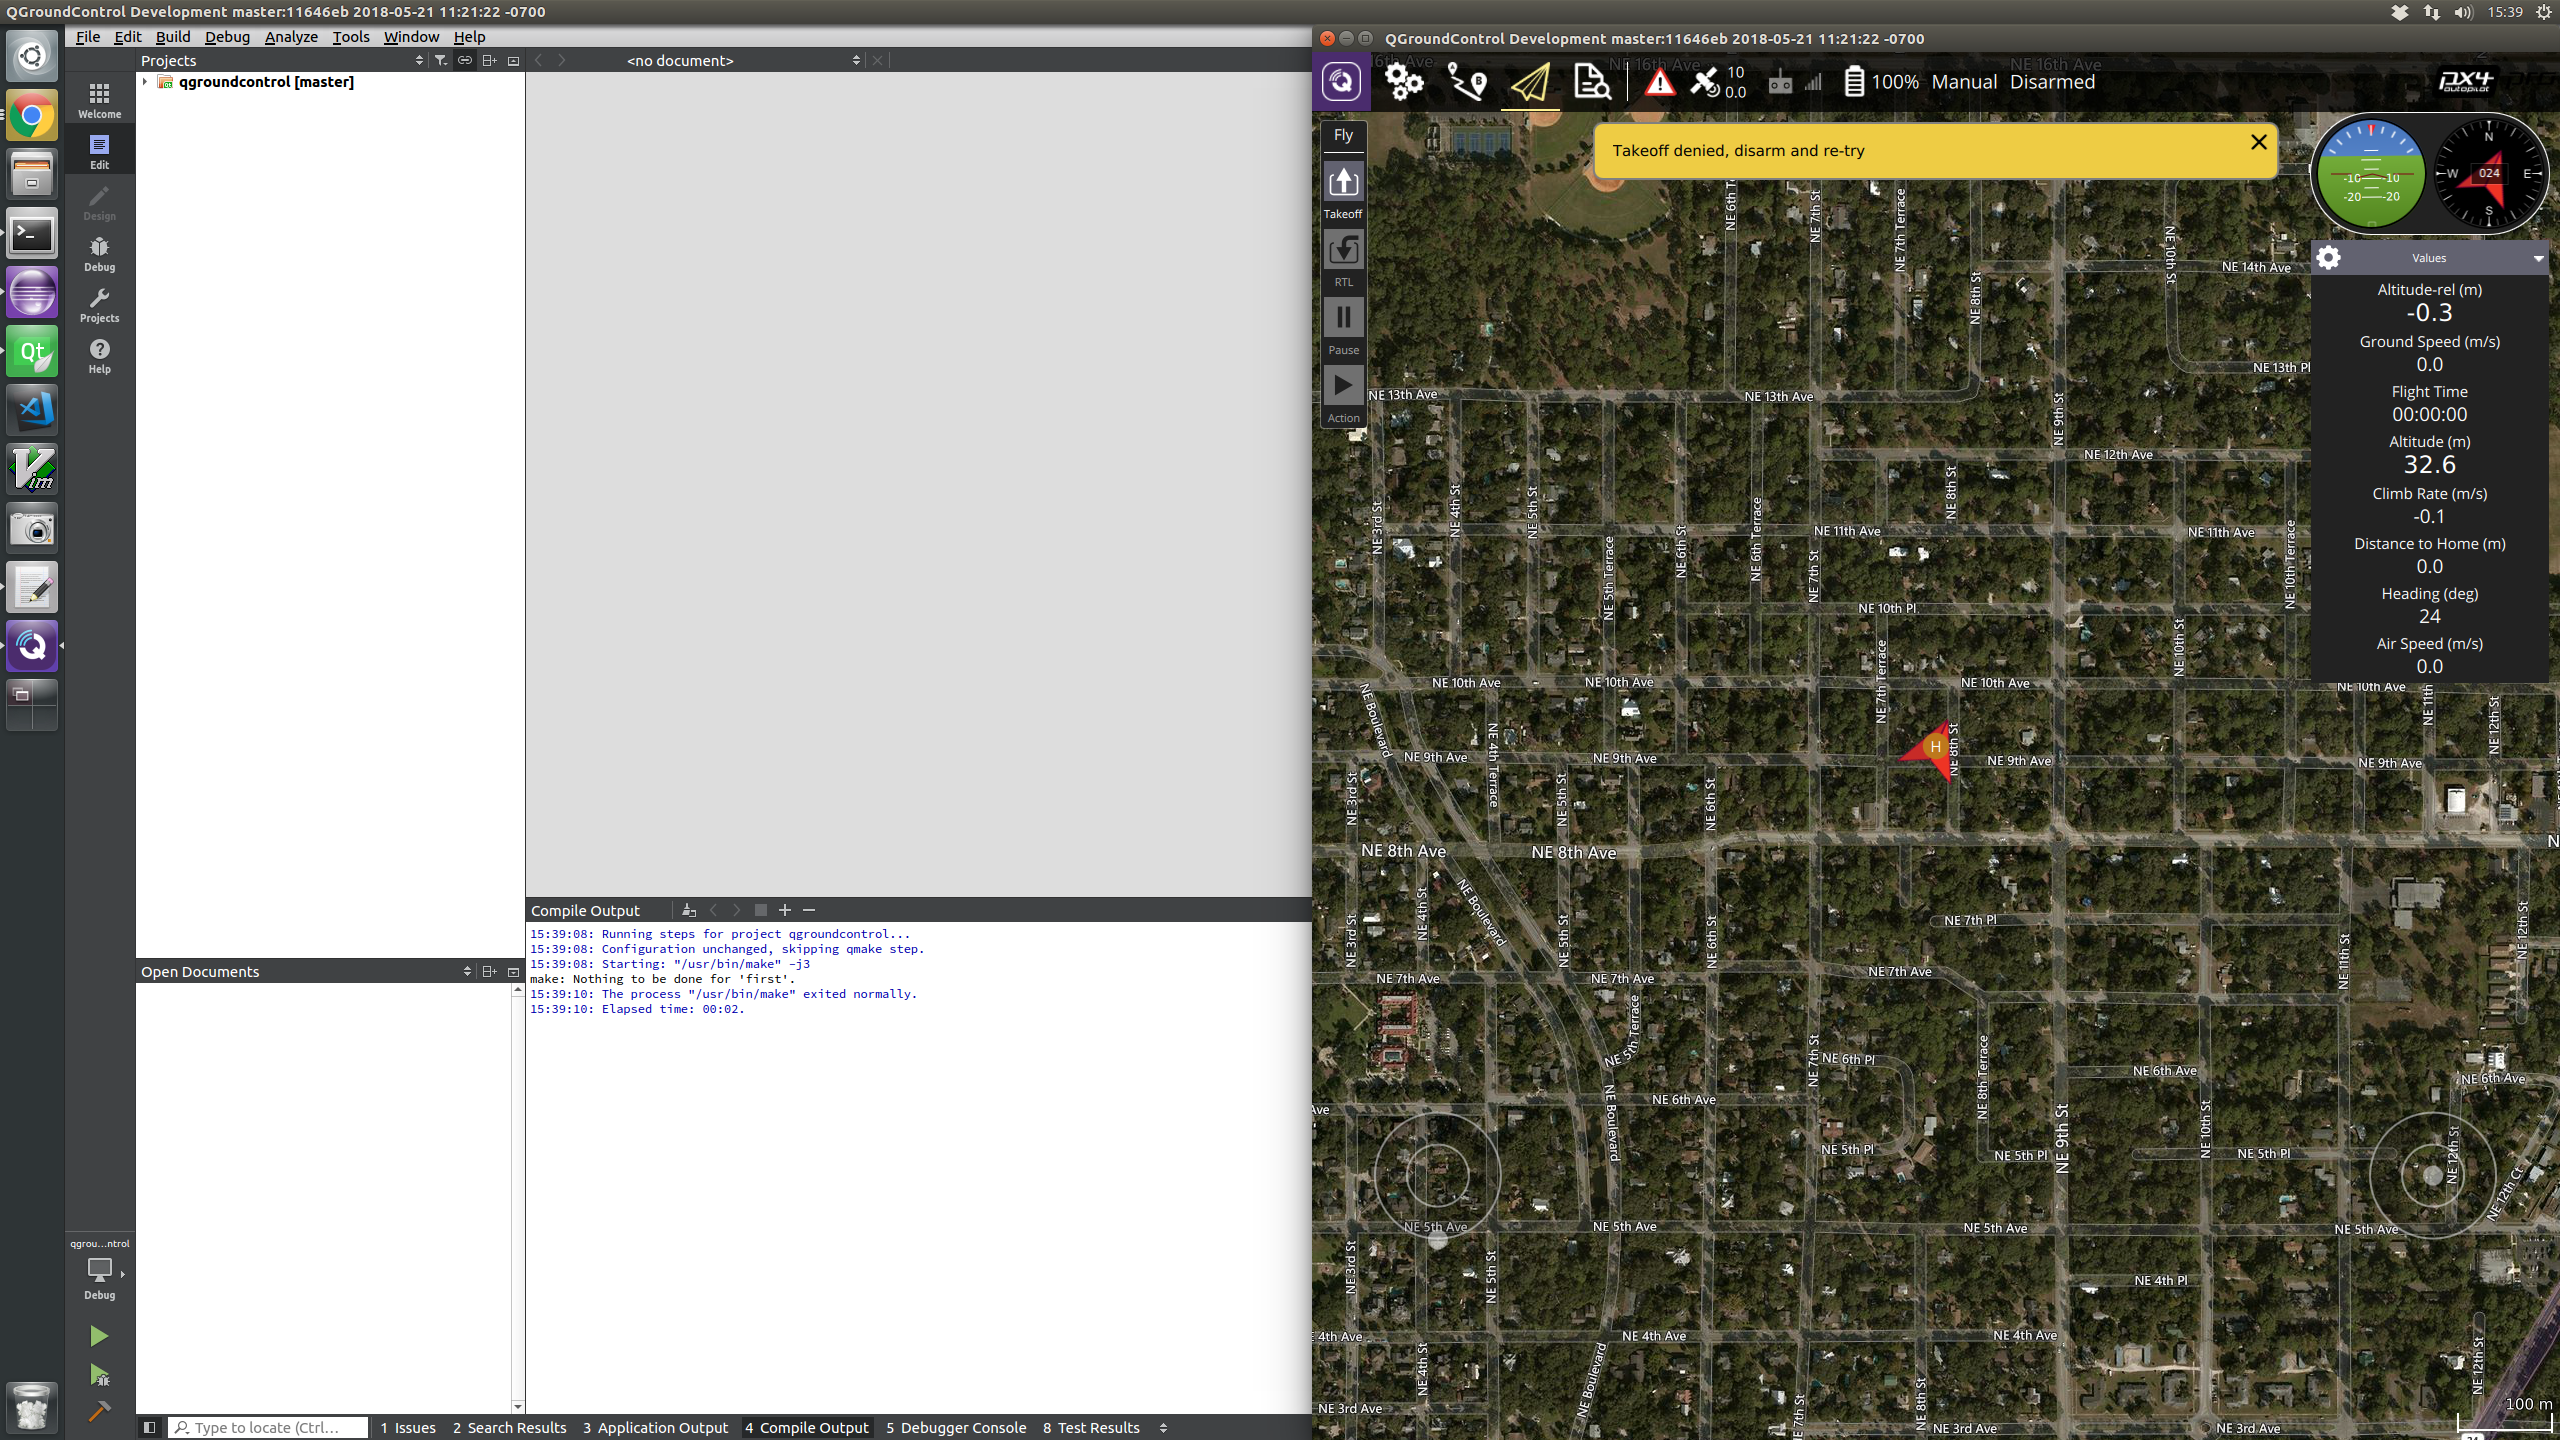Switch to 1 Issues output pane

(x=408, y=1428)
